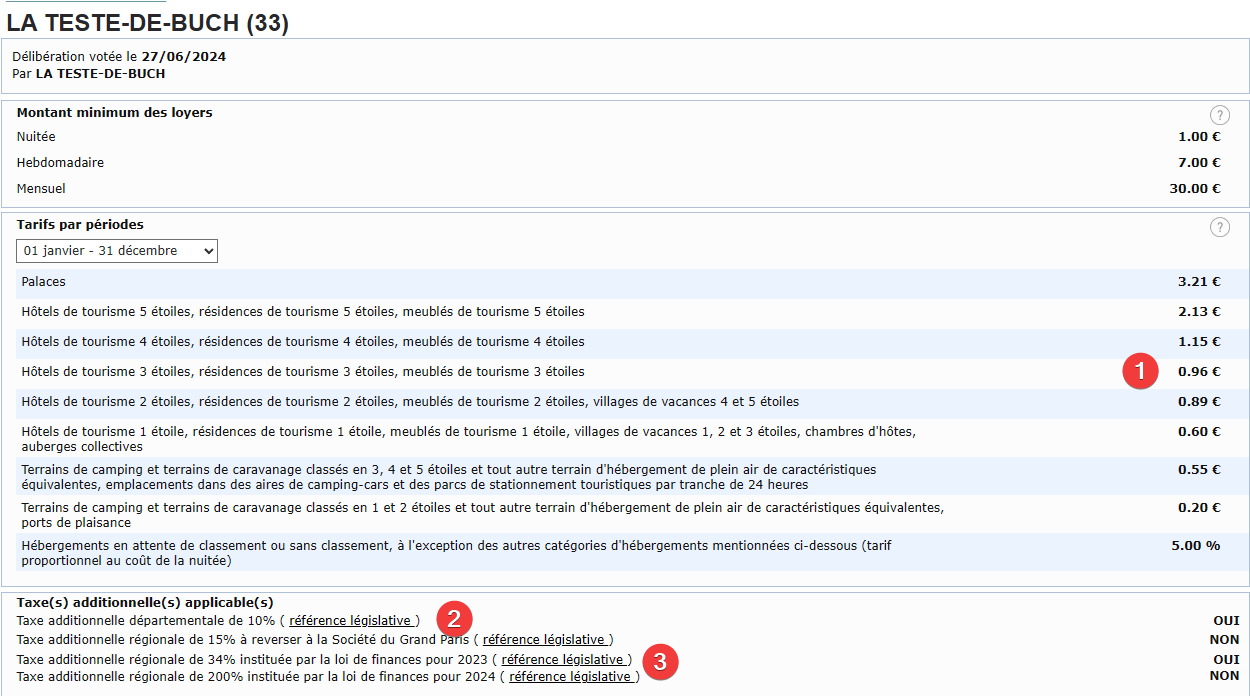Click the LA TESTE-DE-BUCH (33) page heading

(x=147, y=23)
